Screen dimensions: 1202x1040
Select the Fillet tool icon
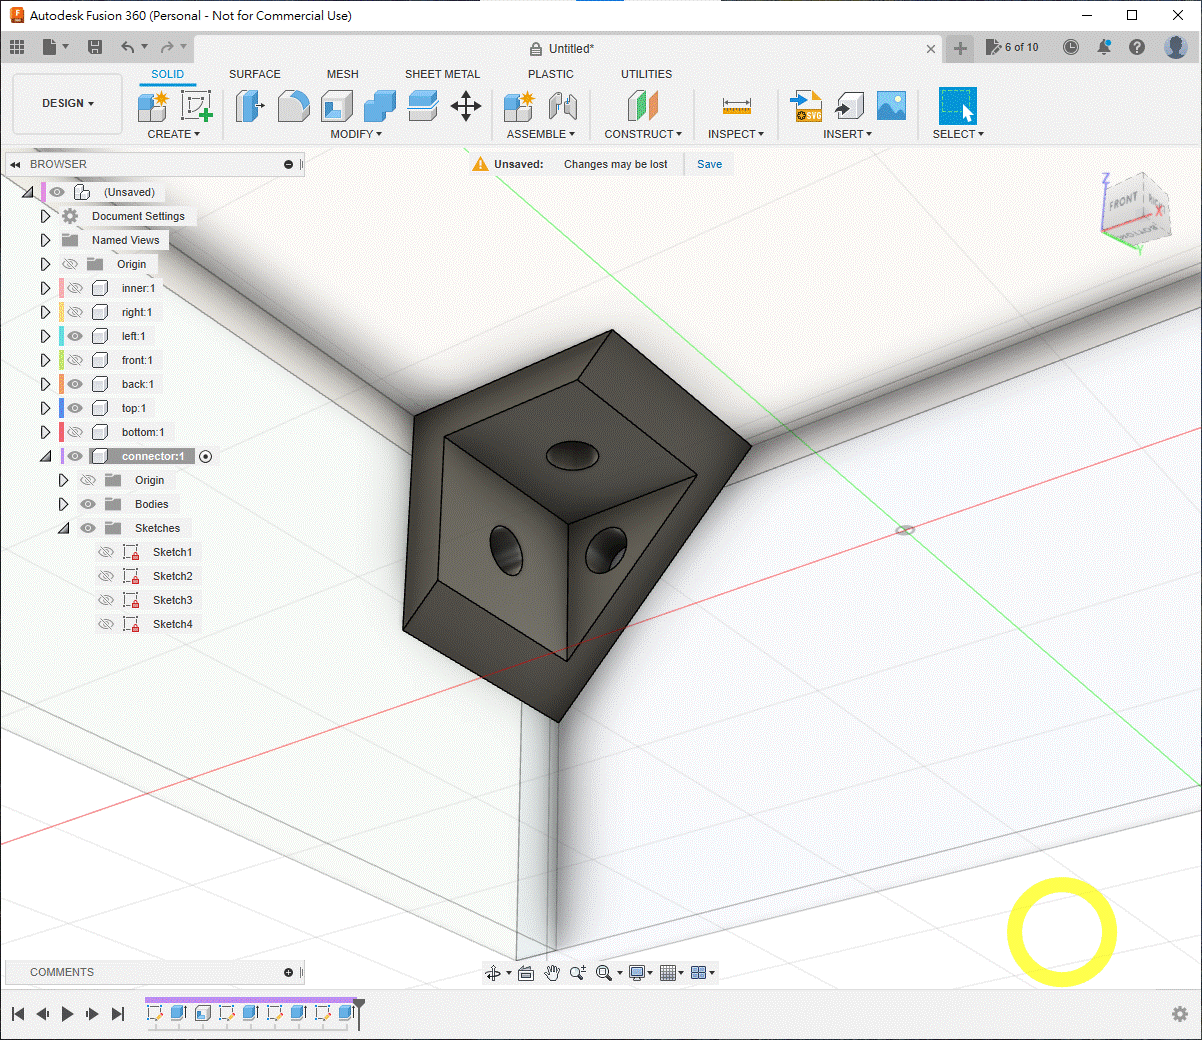(x=293, y=106)
